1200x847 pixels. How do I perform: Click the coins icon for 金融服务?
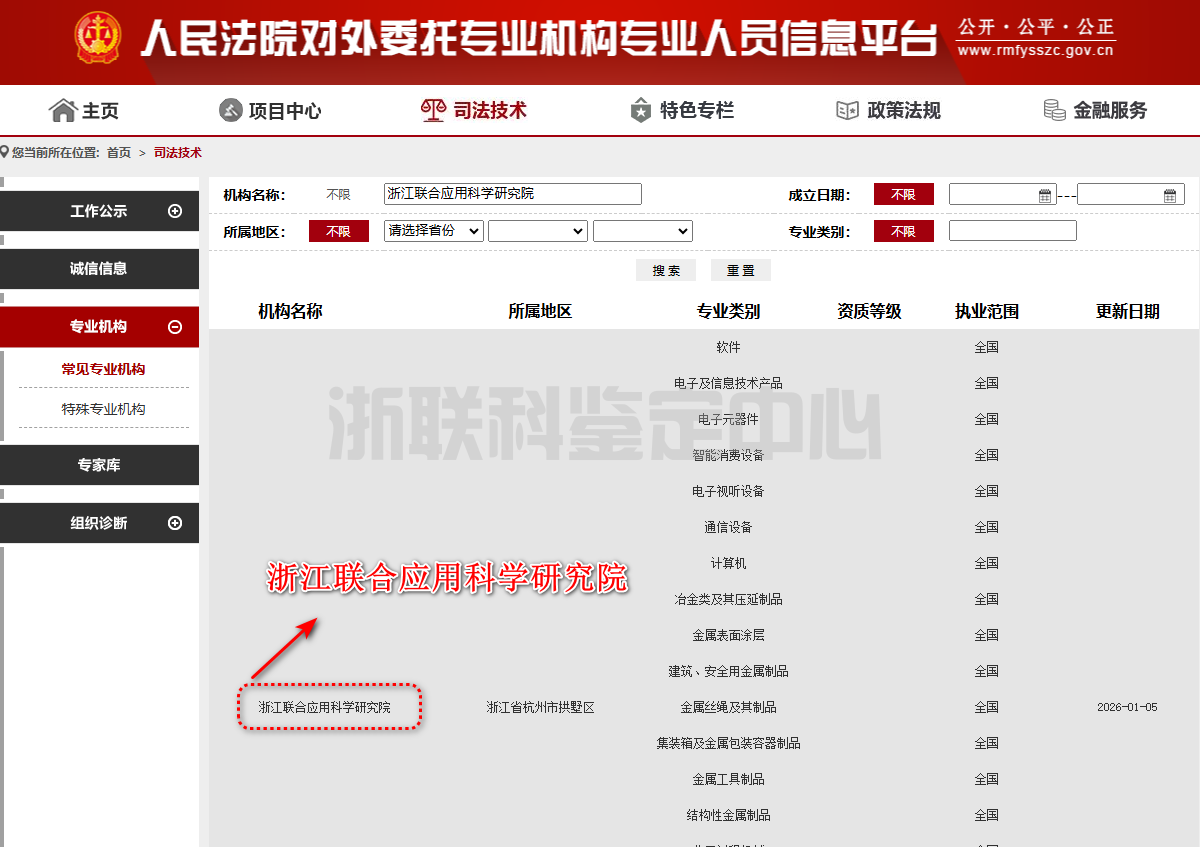[x=1054, y=110]
